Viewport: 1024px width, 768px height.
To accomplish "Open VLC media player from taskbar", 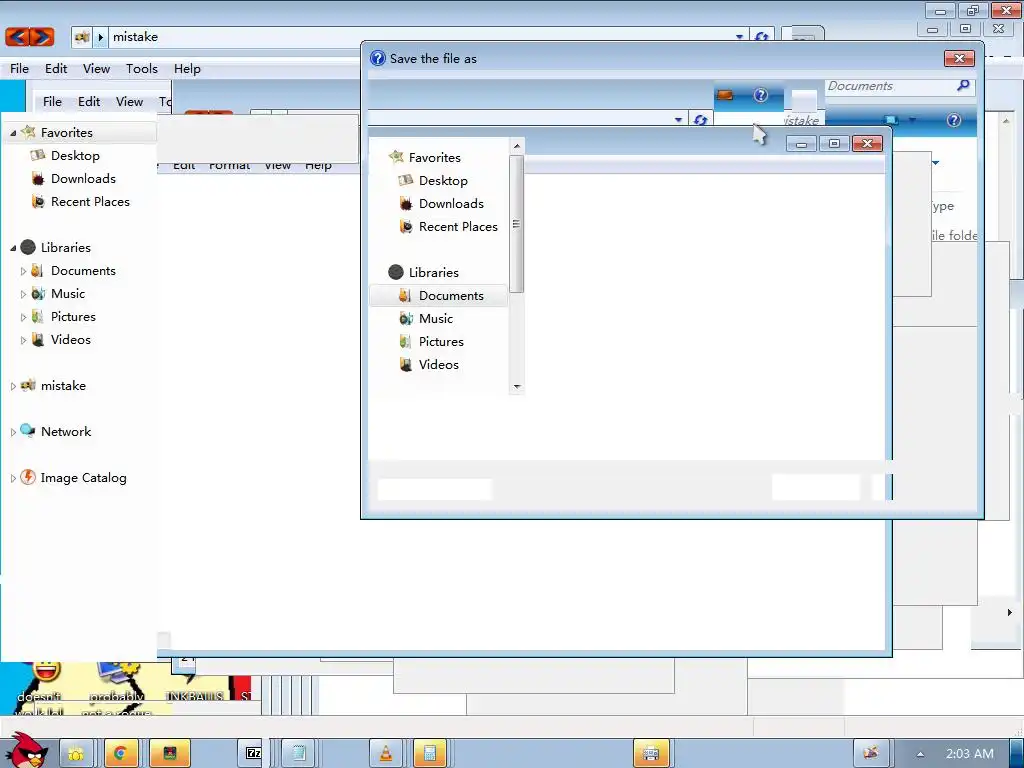I will tap(386, 754).
